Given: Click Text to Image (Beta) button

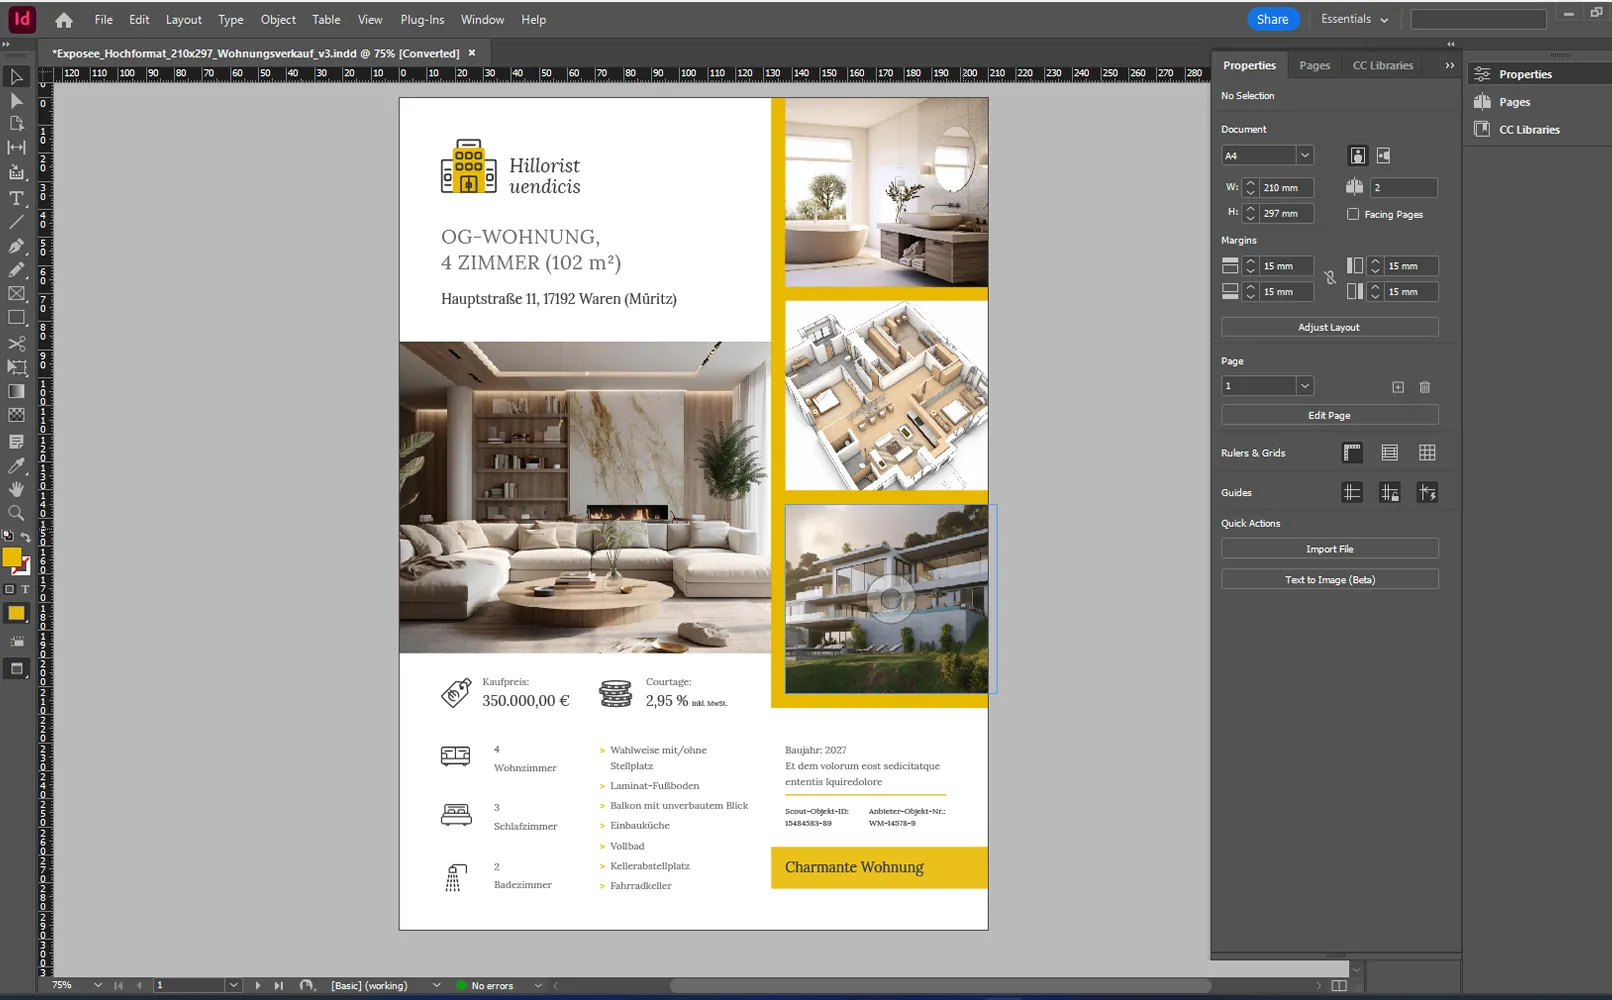Looking at the screenshot, I should (x=1329, y=580).
